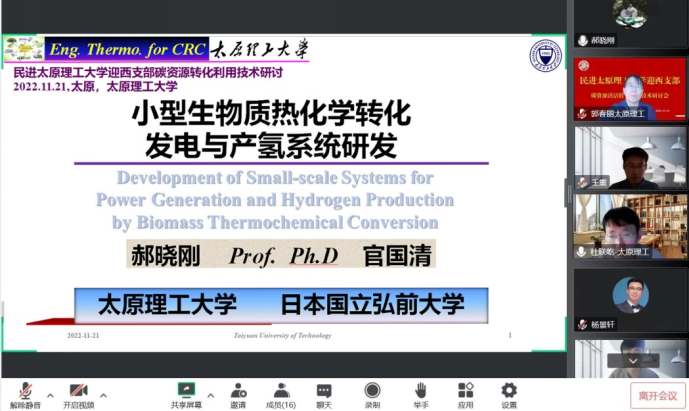Select the 杜朕屹-太原理工 video tile

tap(630, 226)
